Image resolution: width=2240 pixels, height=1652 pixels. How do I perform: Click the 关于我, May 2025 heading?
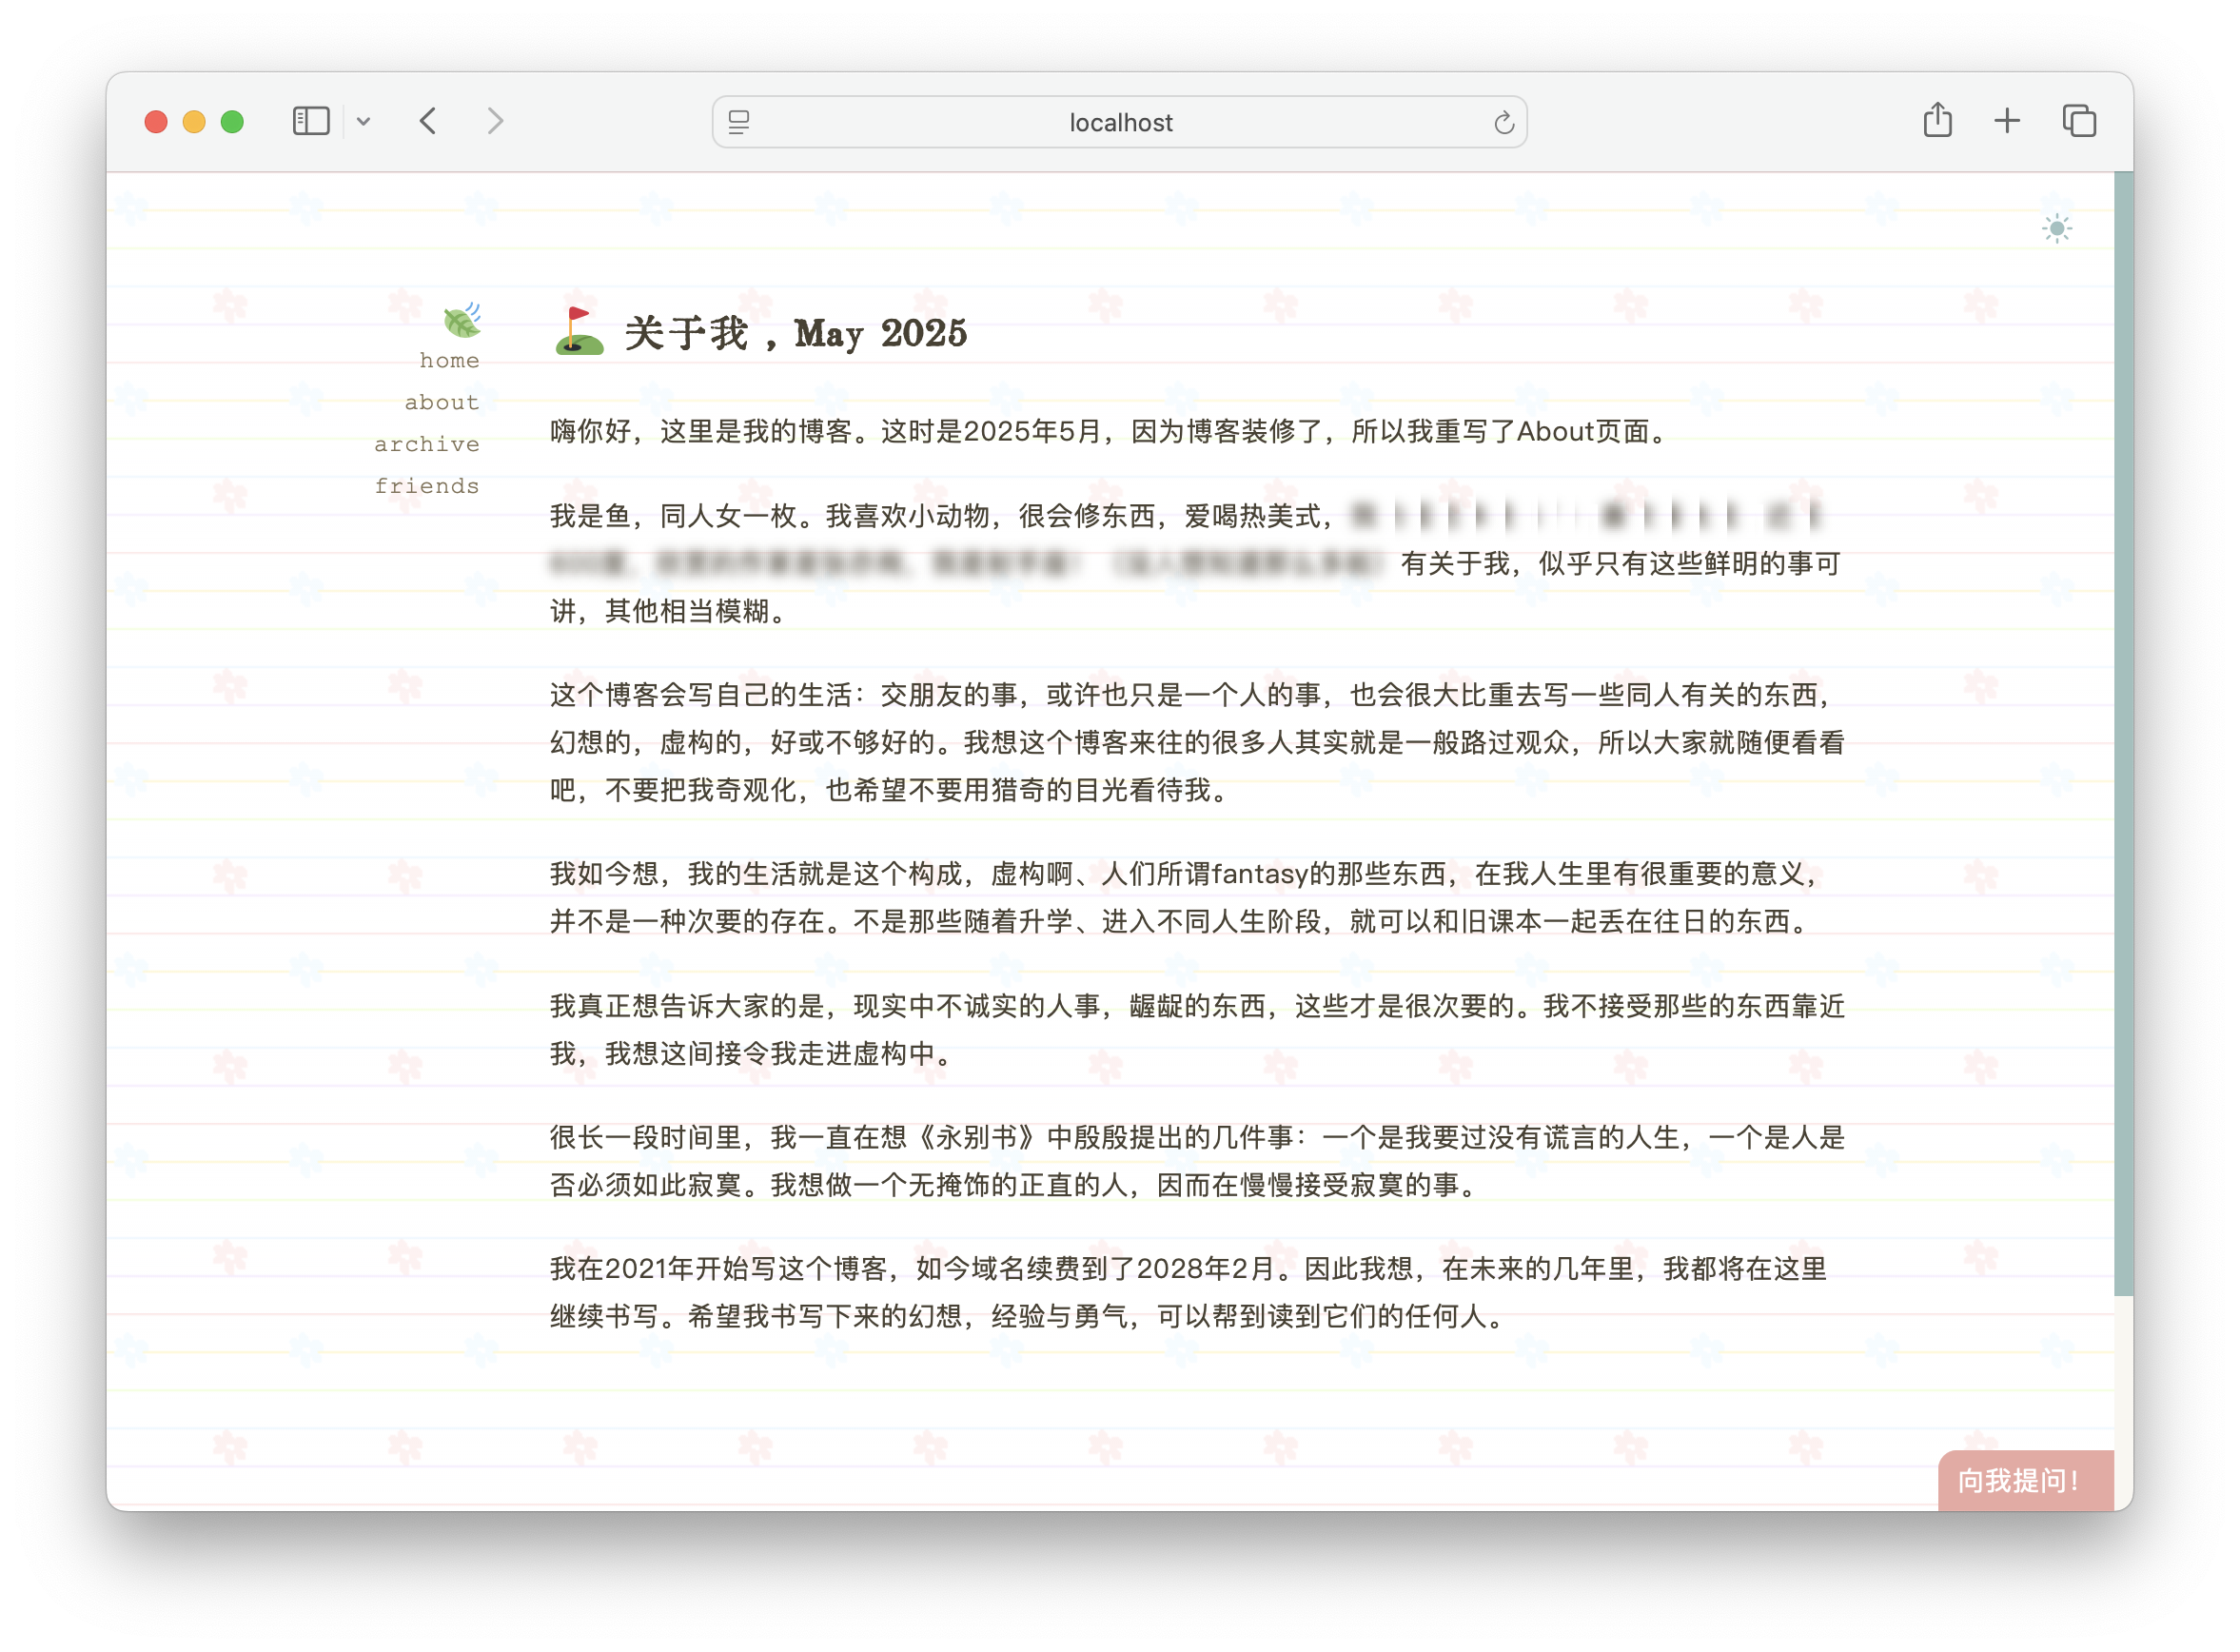coord(796,333)
